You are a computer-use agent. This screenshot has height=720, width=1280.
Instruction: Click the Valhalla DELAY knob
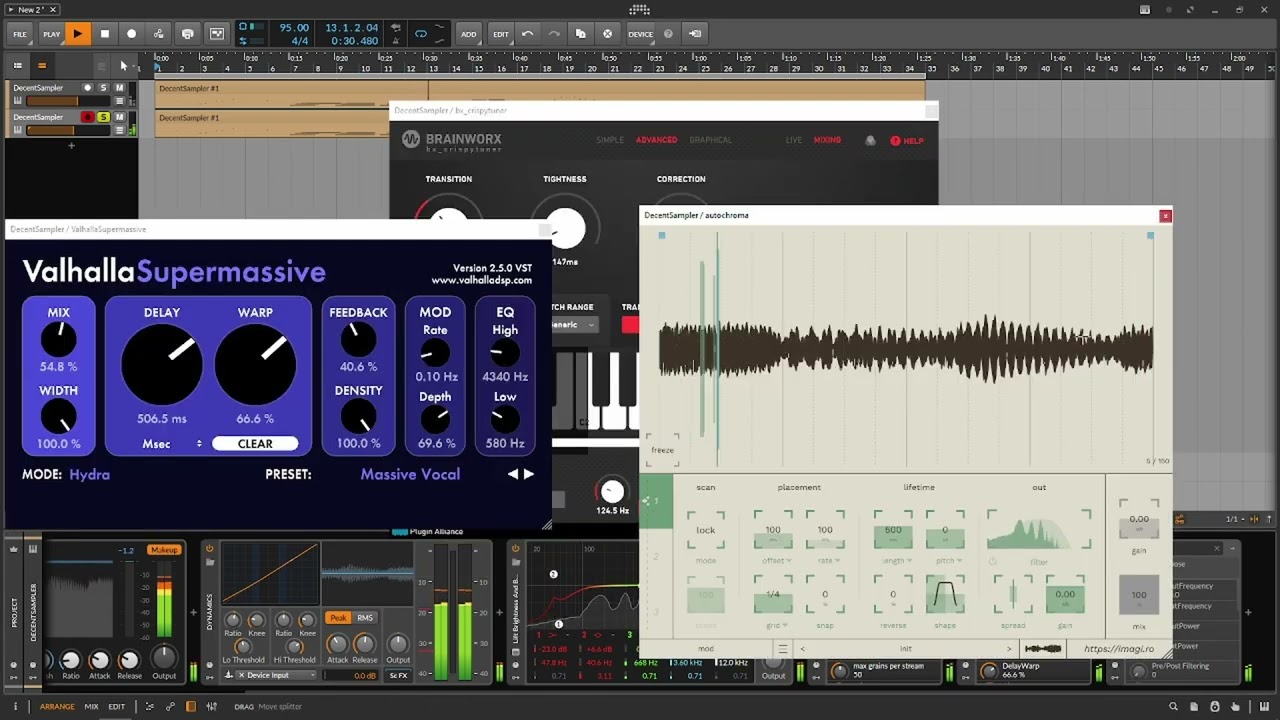point(162,364)
